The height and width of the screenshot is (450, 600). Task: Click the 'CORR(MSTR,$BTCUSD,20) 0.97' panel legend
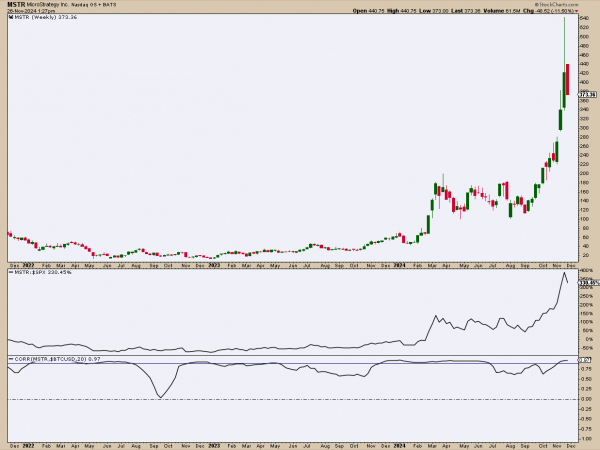[57, 359]
